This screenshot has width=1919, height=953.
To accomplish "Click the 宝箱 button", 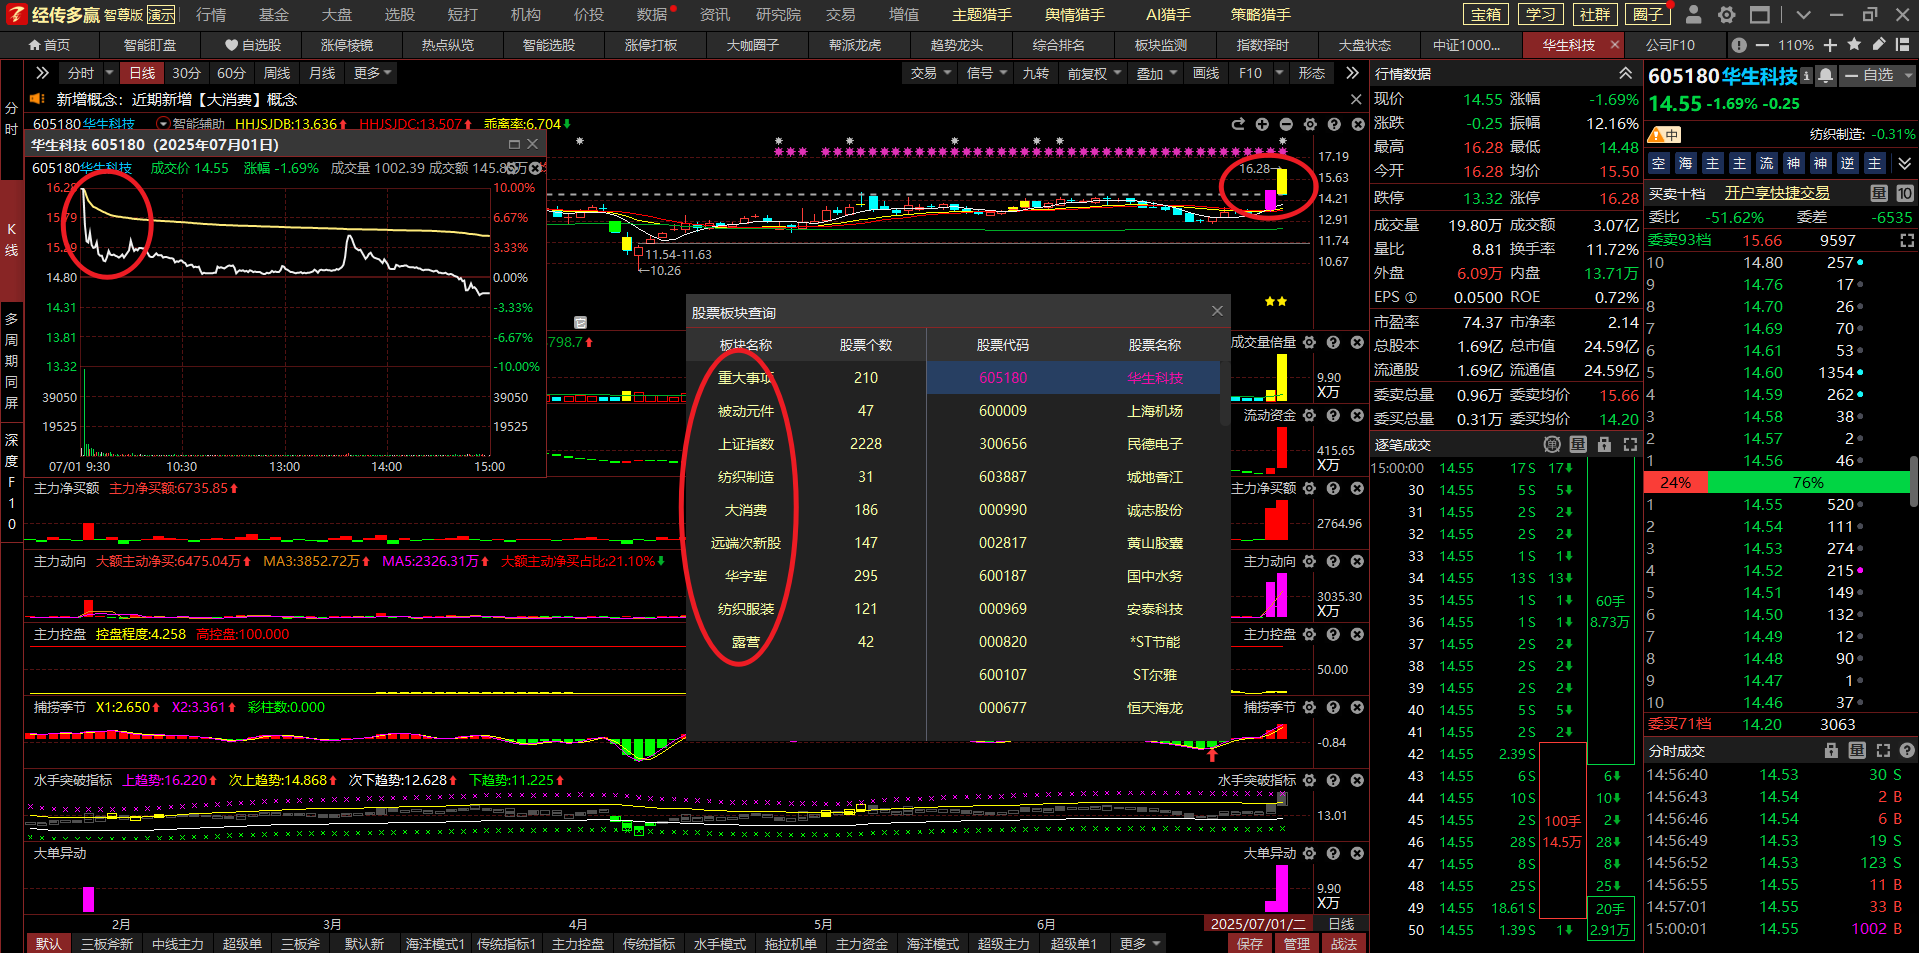I will (x=1487, y=14).
